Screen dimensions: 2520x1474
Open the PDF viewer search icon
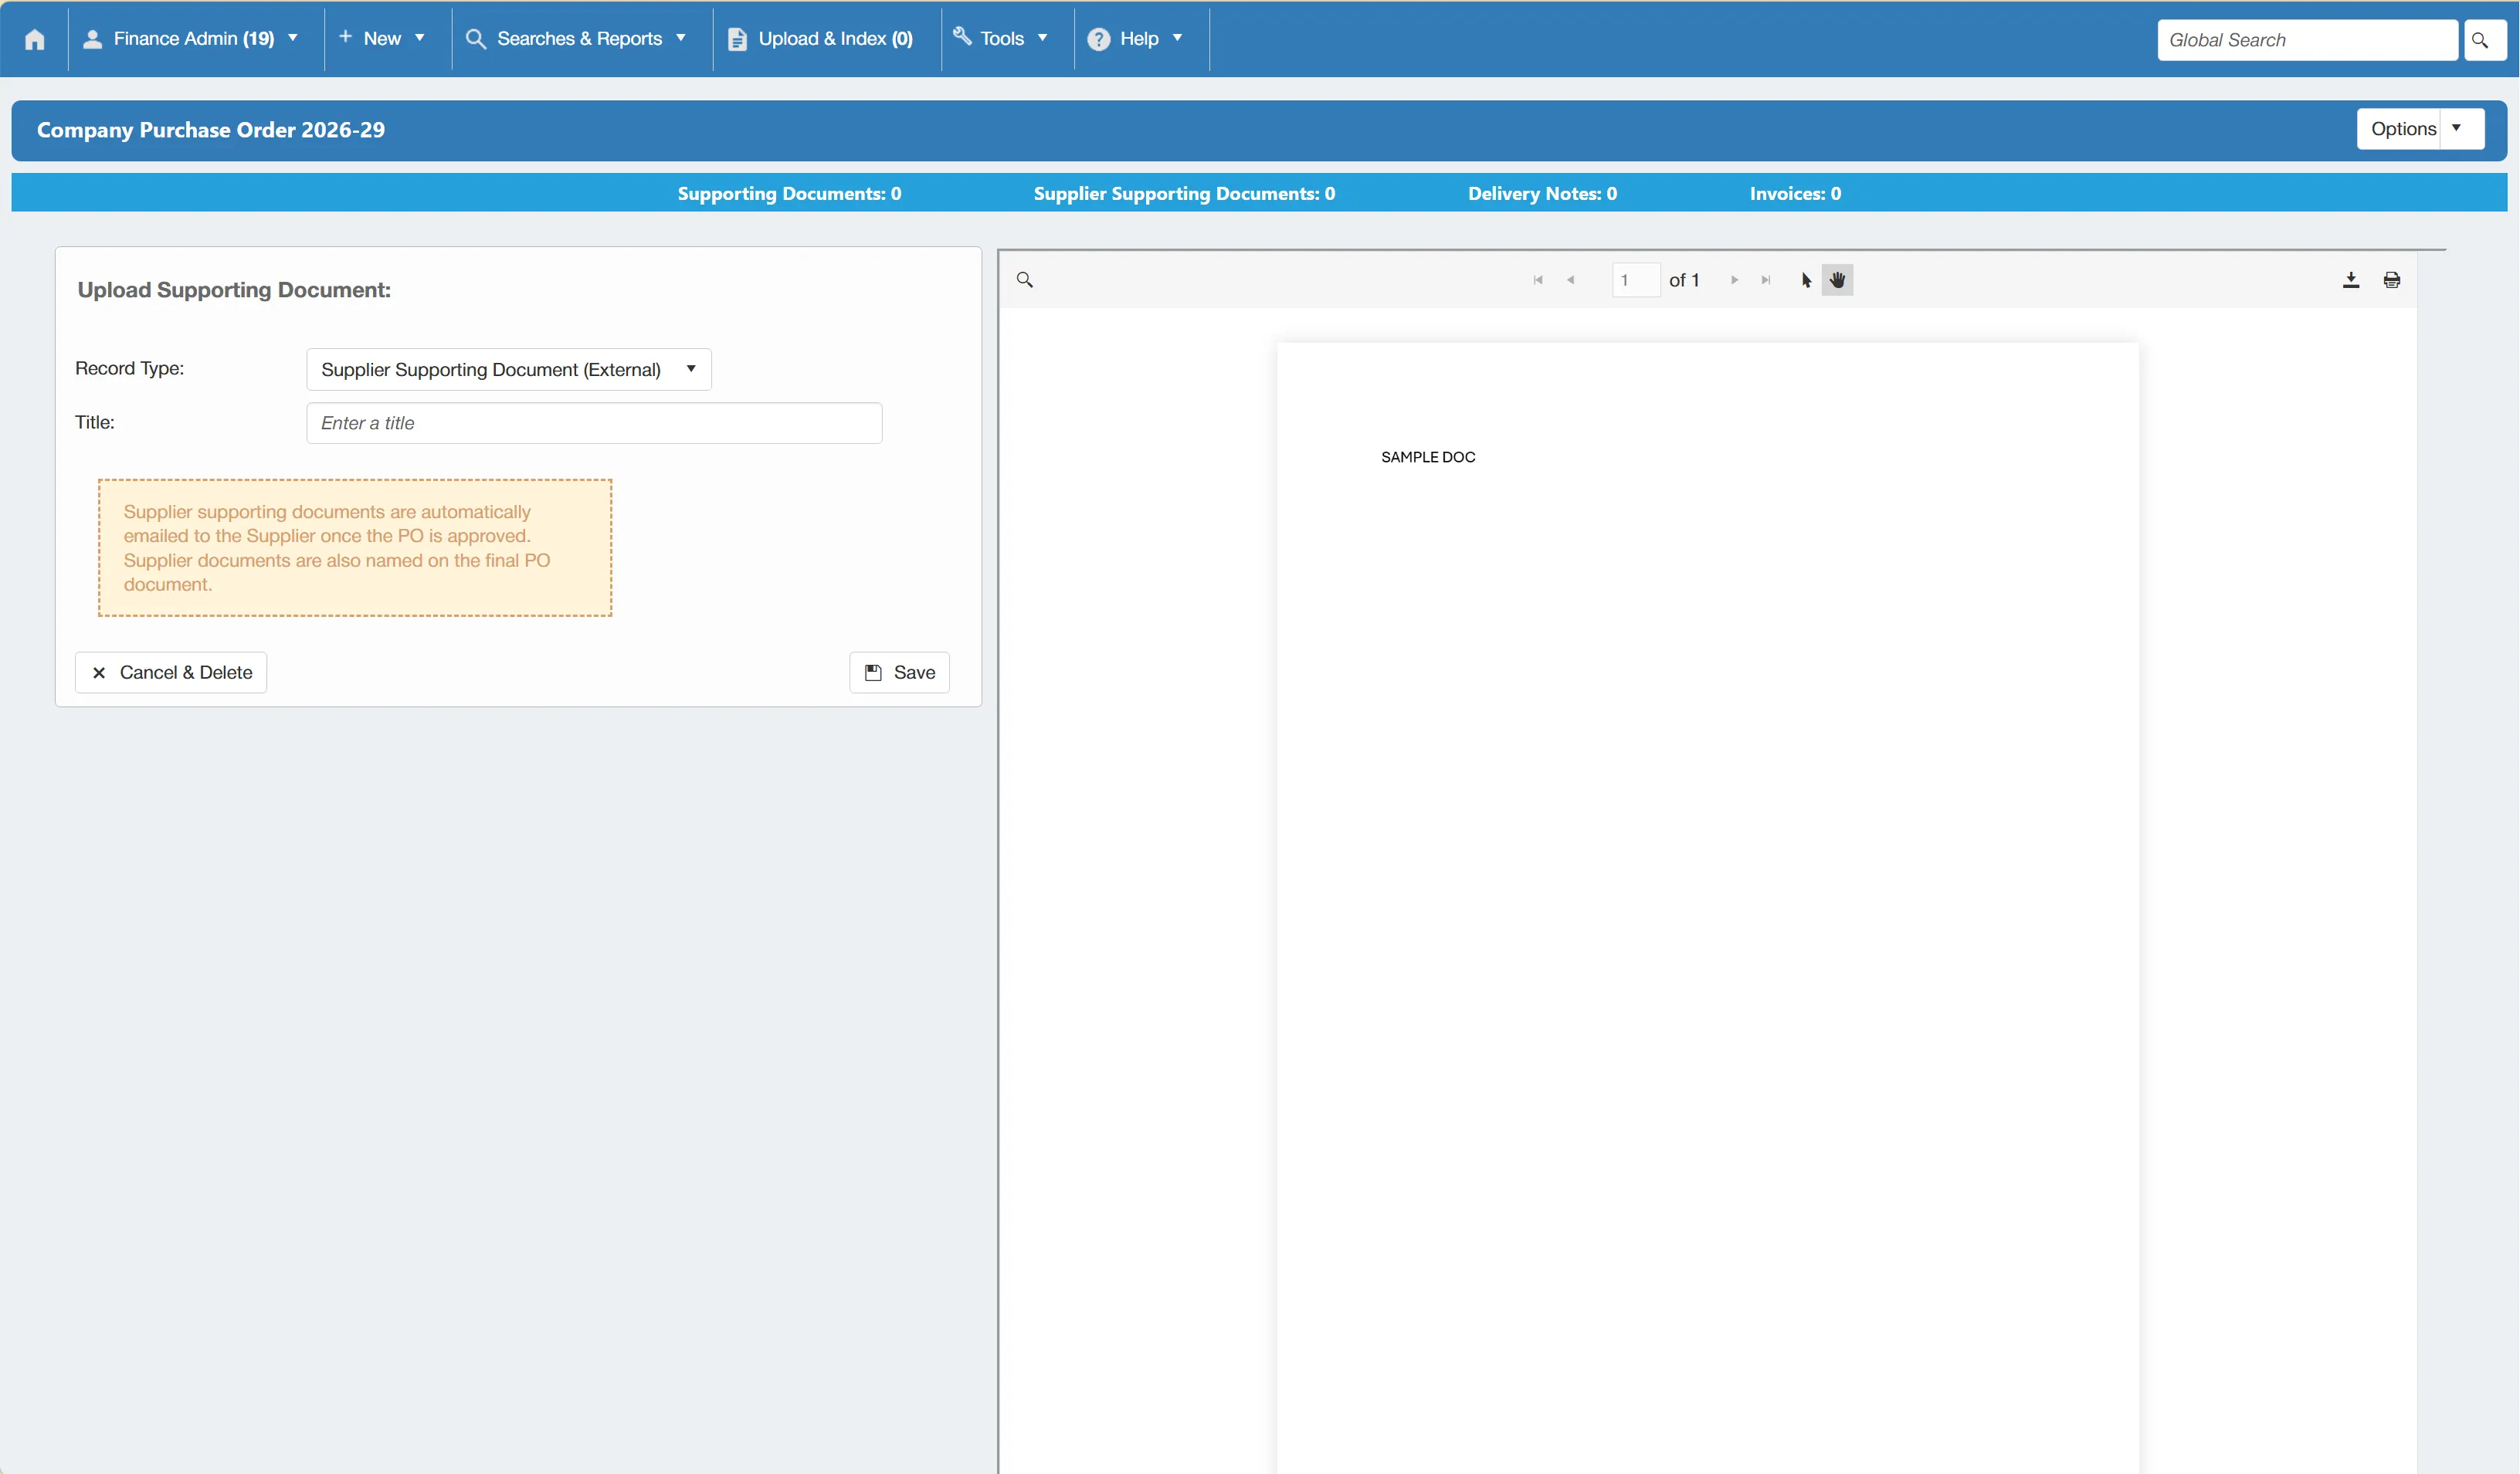(1025, 280)
